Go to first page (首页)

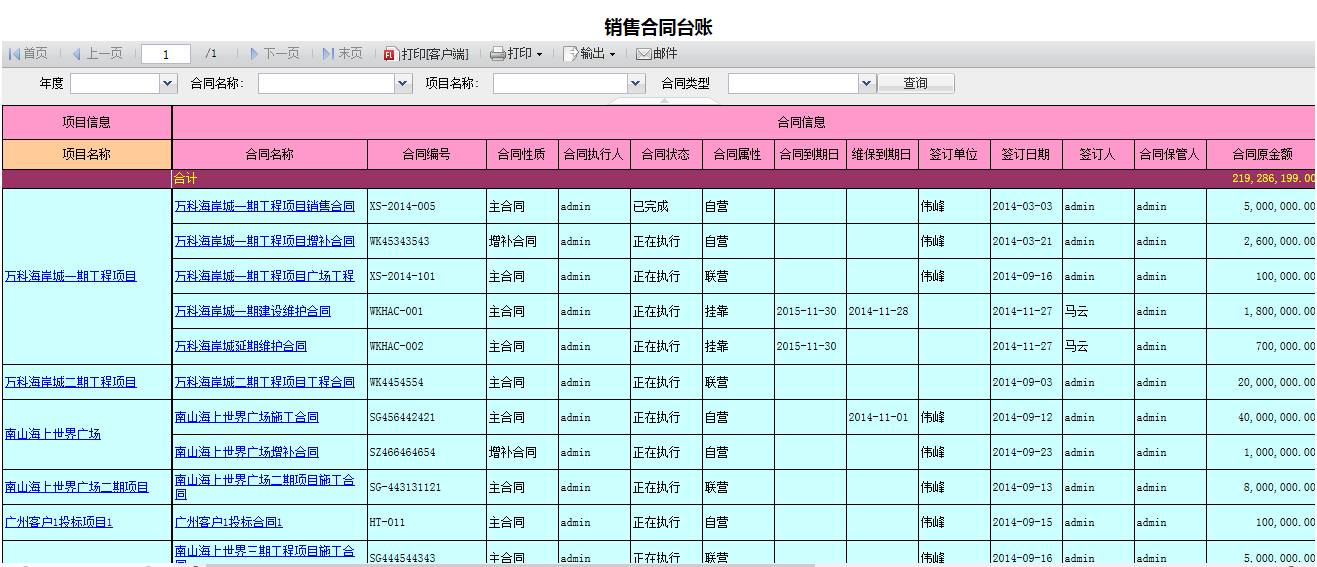(x=28, y=54)
